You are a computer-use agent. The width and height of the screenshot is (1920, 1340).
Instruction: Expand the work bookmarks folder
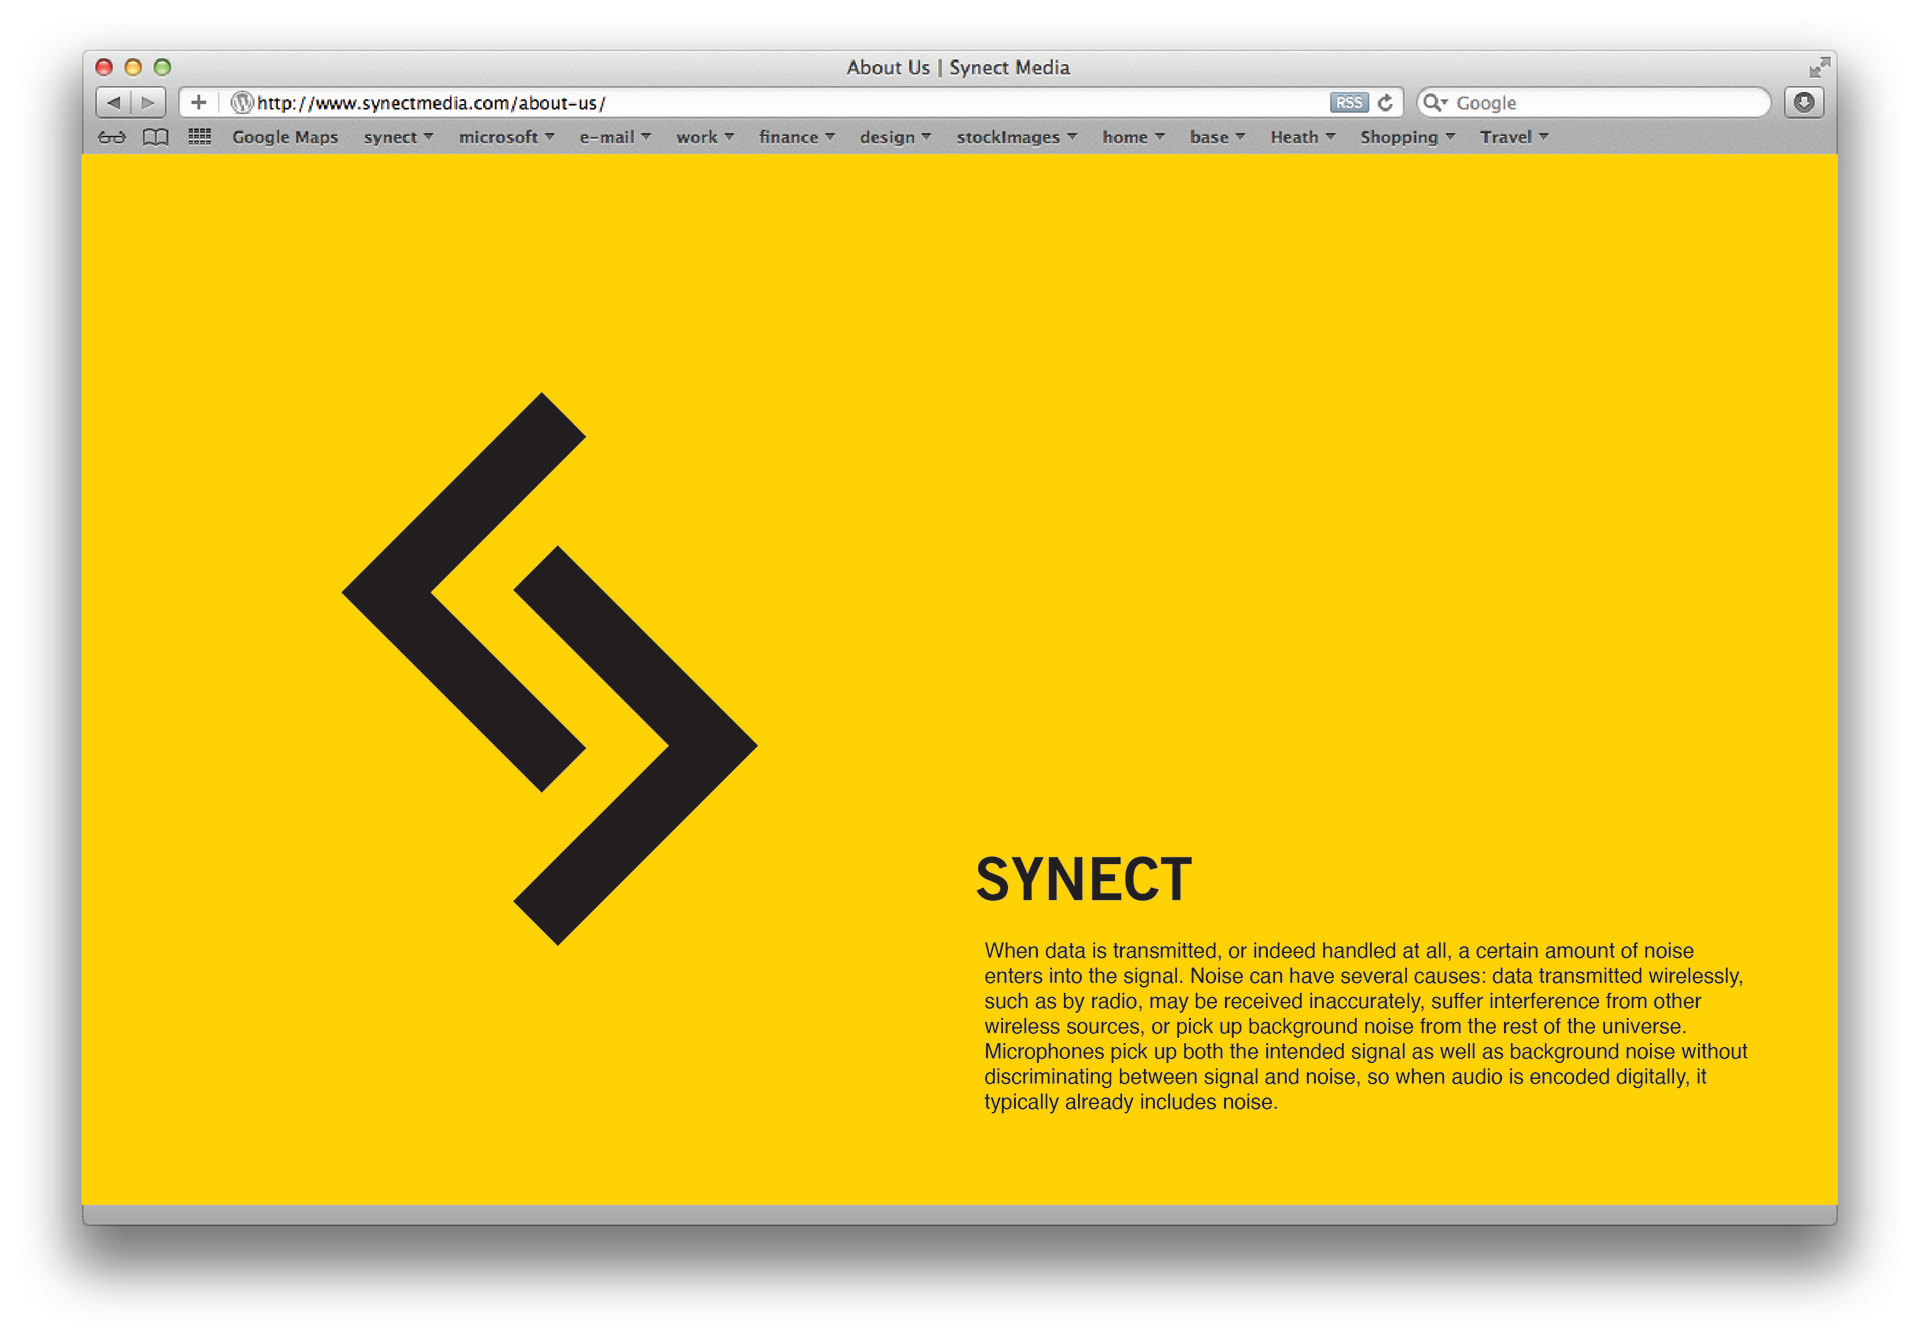pyautogui.click(x=704, y=137)
